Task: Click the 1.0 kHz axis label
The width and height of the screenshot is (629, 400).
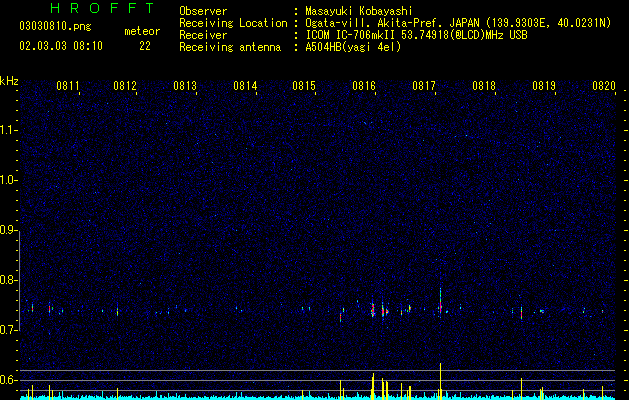Action: click(x=9, y=180)
